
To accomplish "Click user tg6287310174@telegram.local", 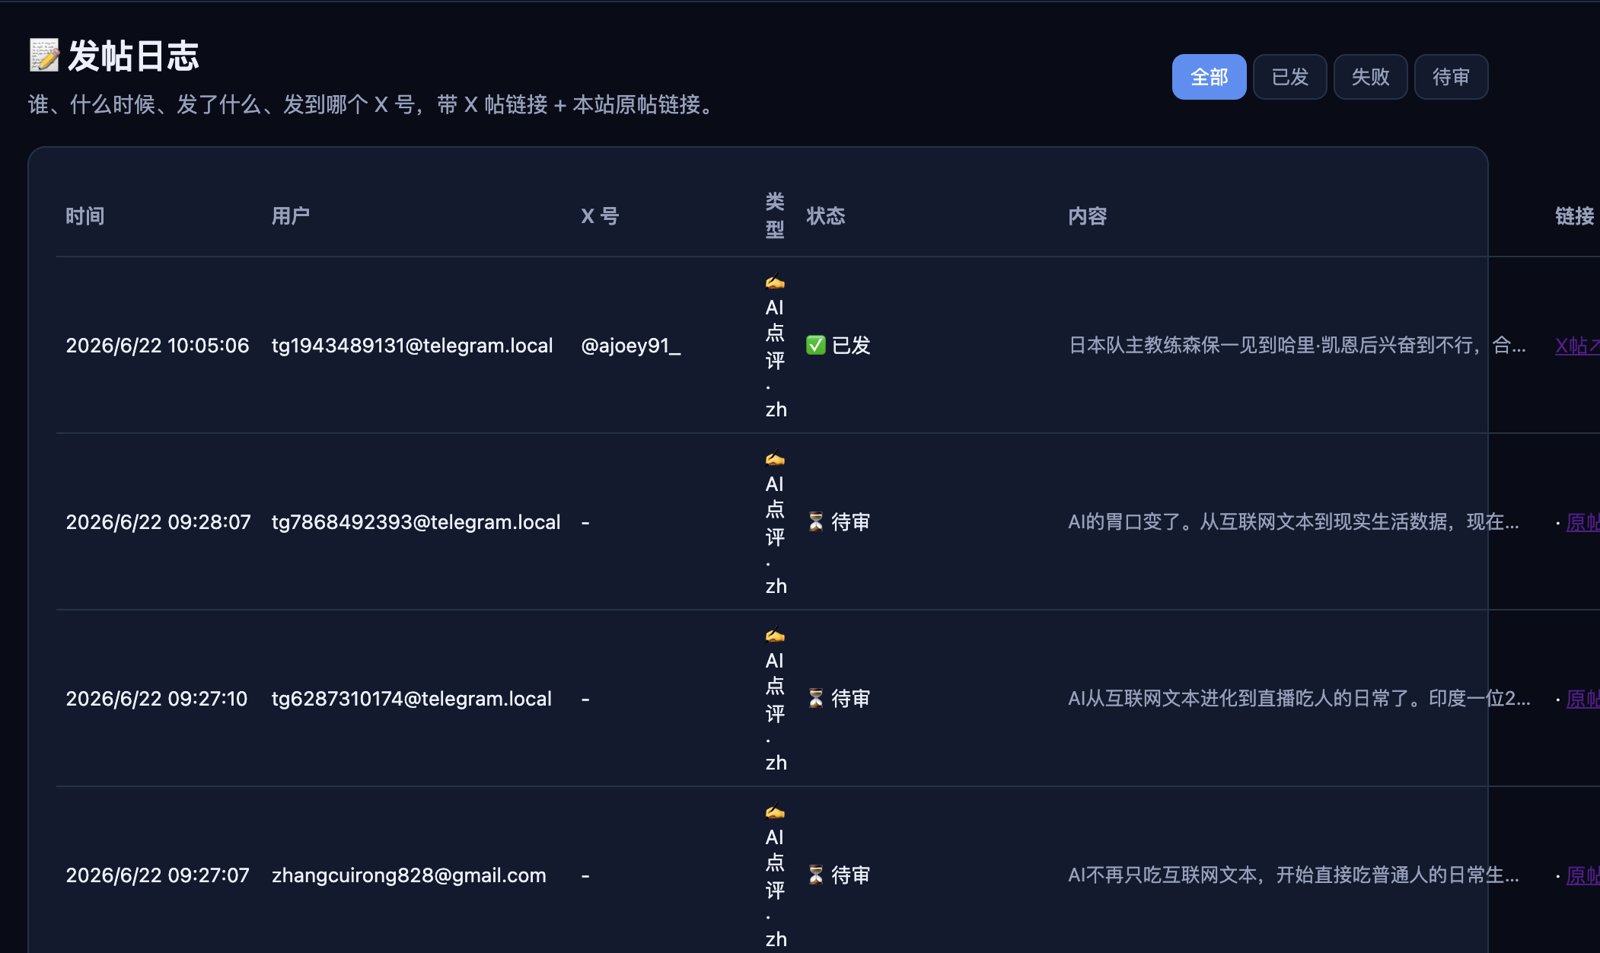I will 412,698.
